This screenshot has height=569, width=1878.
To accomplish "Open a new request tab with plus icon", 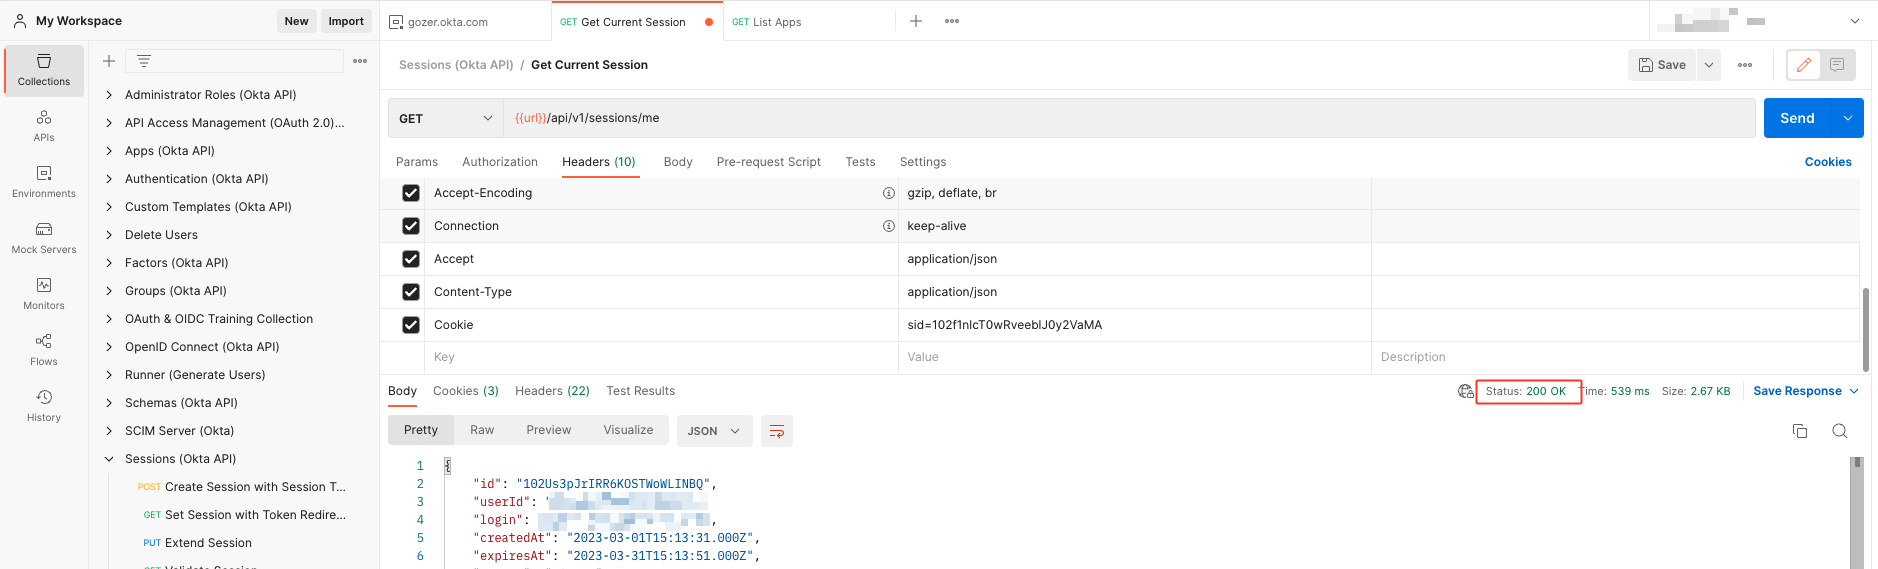I will click(916, 21).
